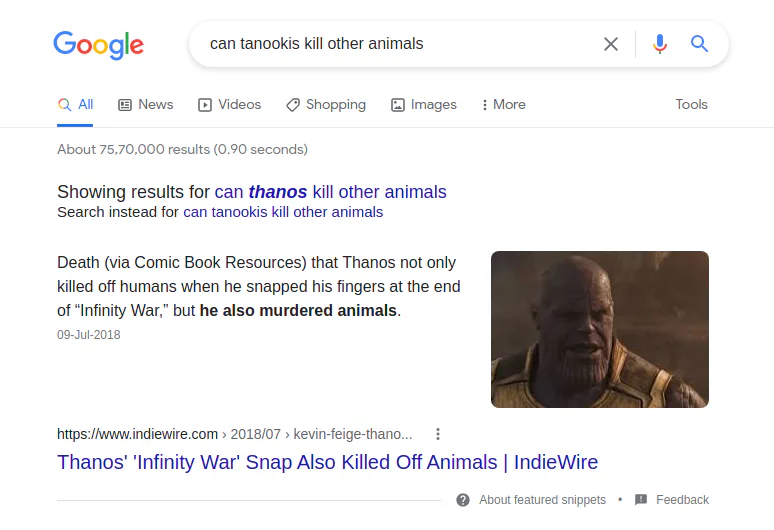Screen dimensions: 774x530
Task: Click the Google logo
Action: [98, 44]
